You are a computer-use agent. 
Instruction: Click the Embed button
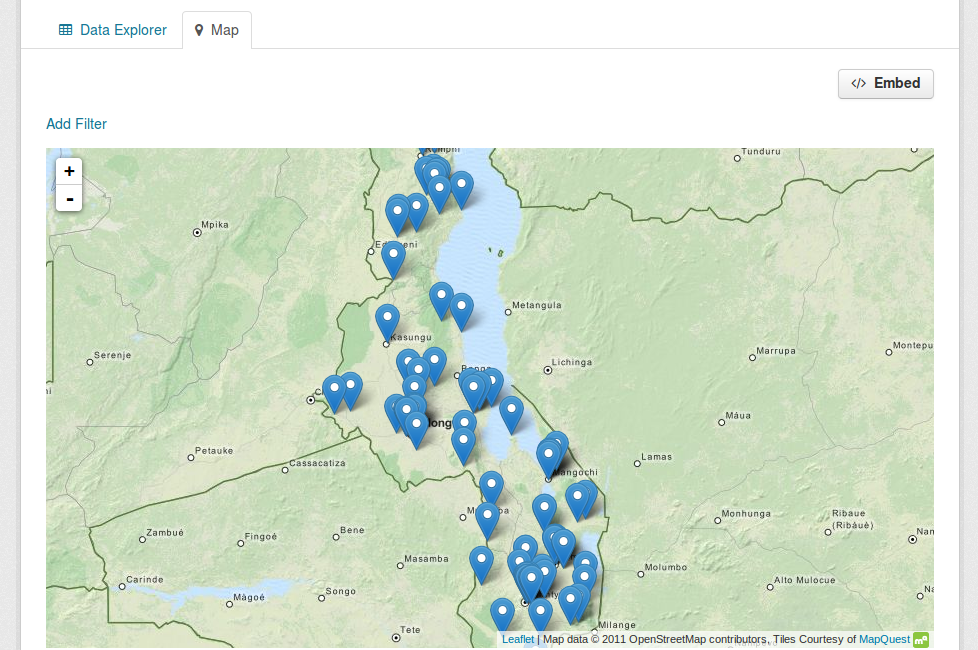[x=885, y=84]
